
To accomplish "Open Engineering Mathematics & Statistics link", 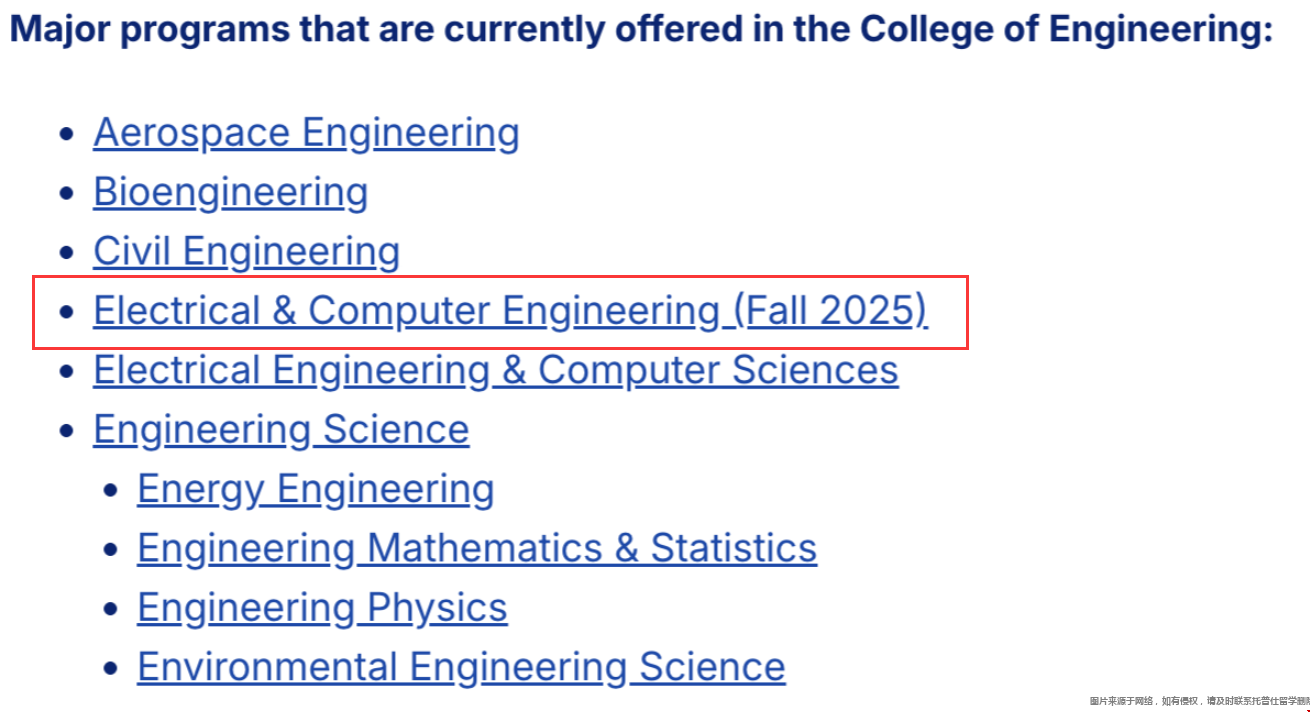I will pos(476,548).
